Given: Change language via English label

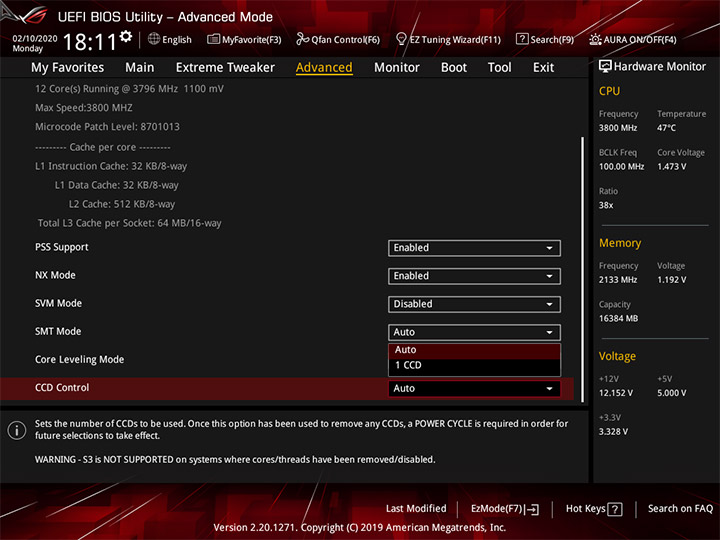Looking at the screenshot, I should (177, 40).
